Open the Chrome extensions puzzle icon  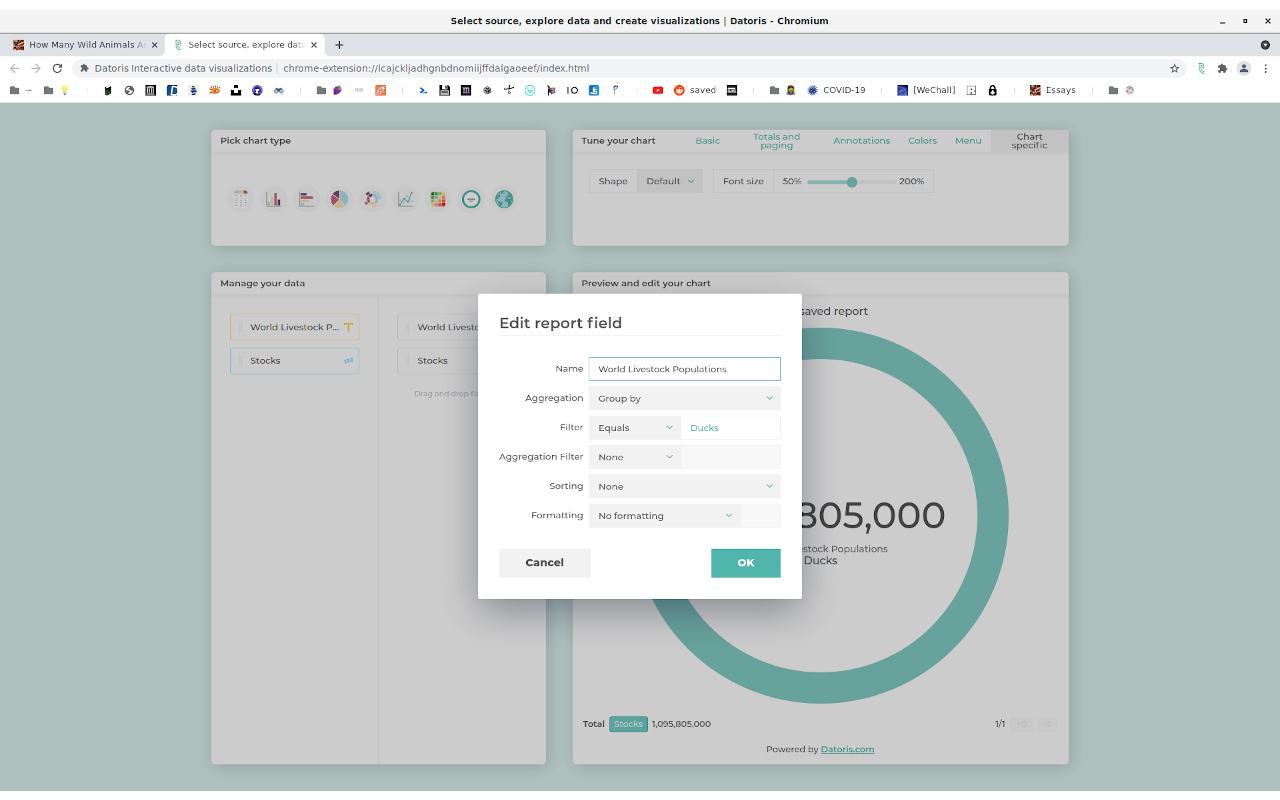coord(1222,68)
